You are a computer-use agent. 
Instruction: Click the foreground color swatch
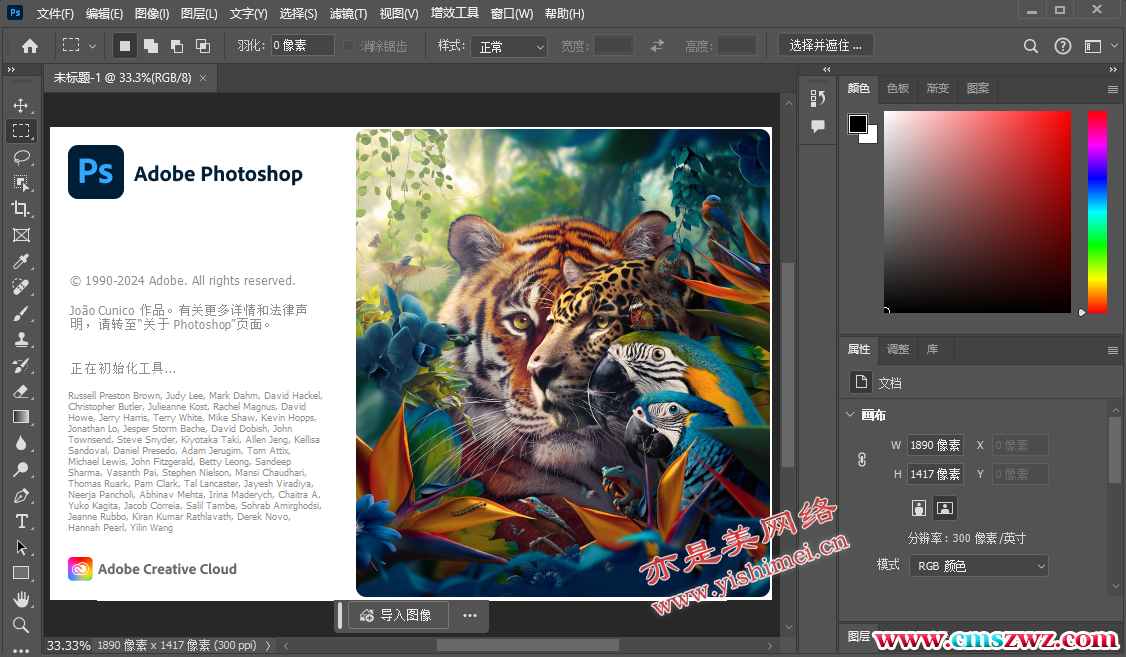858,124
